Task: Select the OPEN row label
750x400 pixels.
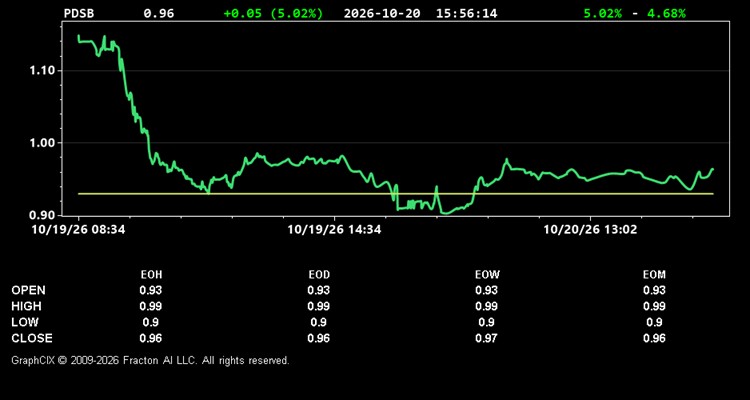Action: point(29,290)
